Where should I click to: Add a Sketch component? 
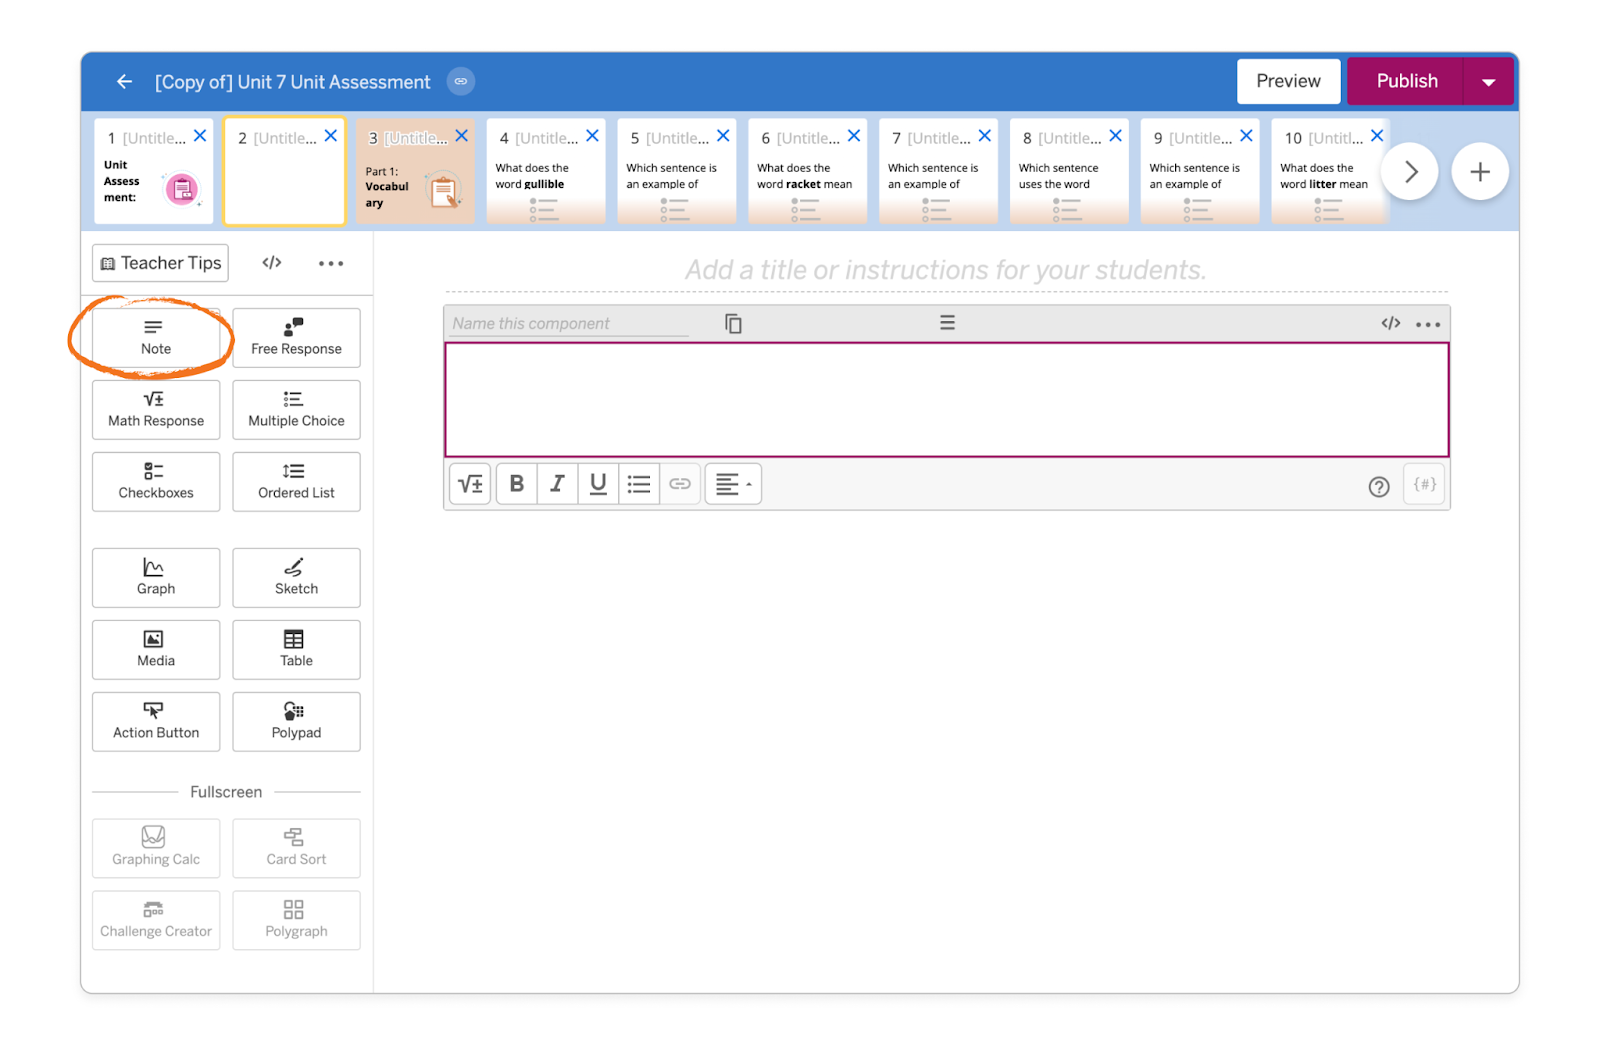pyautogui.click(x=295, y=577)
